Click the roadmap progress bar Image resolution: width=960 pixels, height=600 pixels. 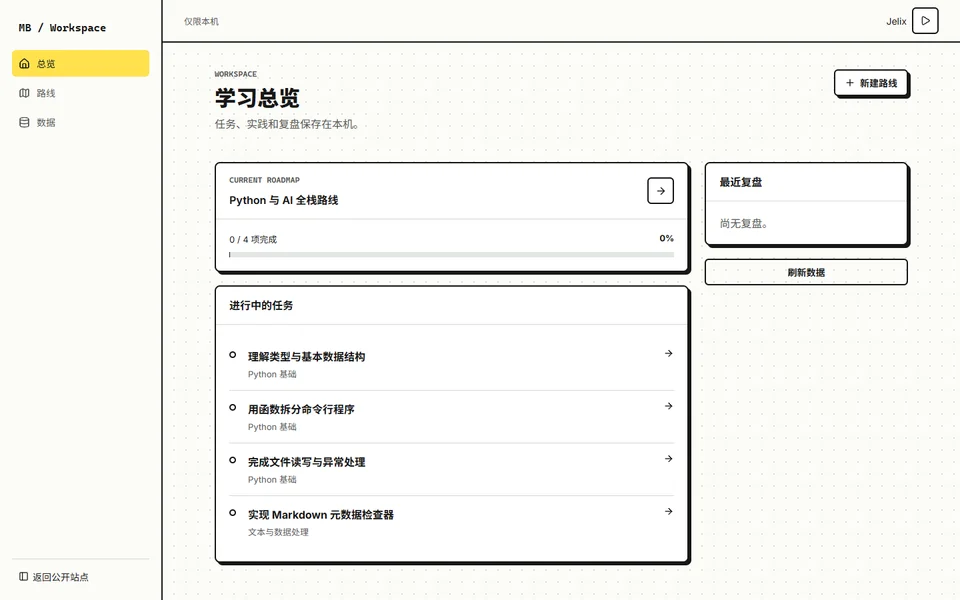coord(452,255)
